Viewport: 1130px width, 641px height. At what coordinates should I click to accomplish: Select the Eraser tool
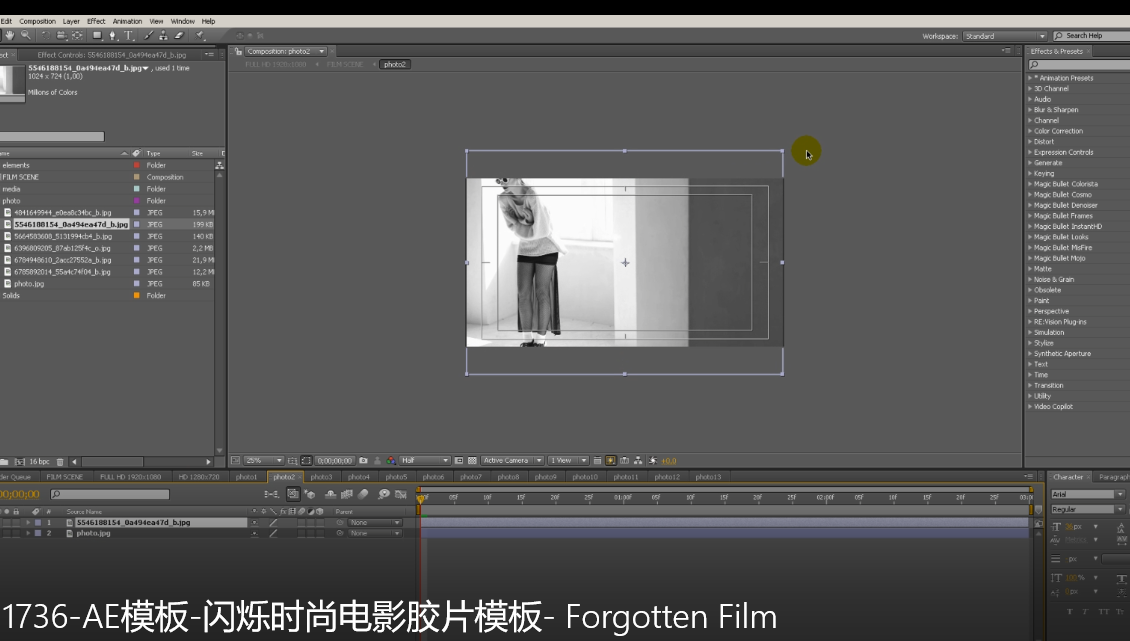tap(179, 35)
